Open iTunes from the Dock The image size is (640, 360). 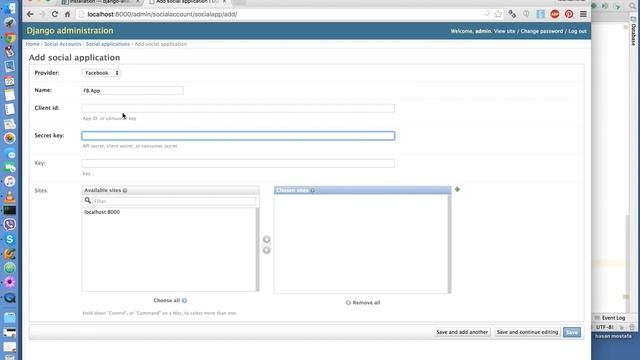coord(10,181)
